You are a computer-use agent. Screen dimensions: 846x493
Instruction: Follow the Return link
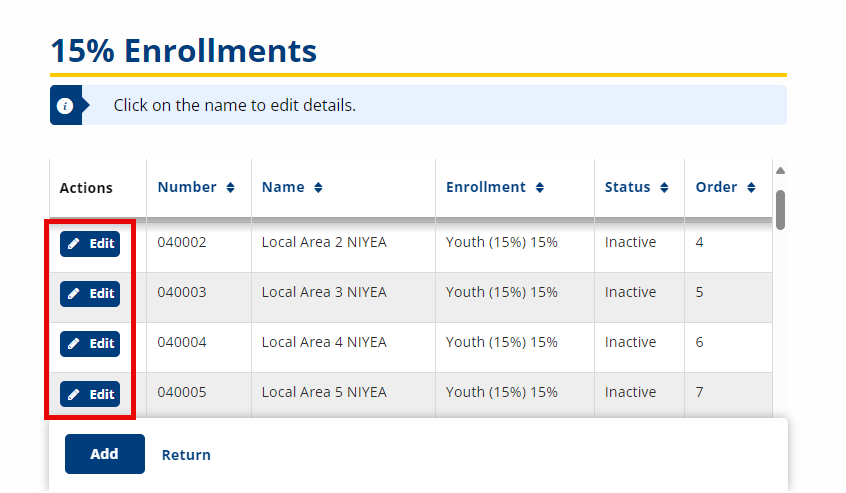coord(186,455)
